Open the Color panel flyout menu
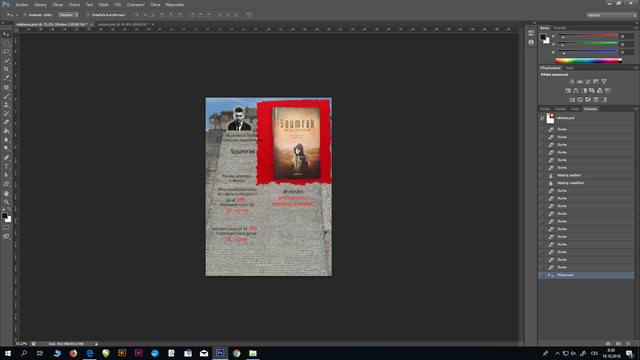The width and height of the screenshot is (640, 360). [x=636, y=28]
